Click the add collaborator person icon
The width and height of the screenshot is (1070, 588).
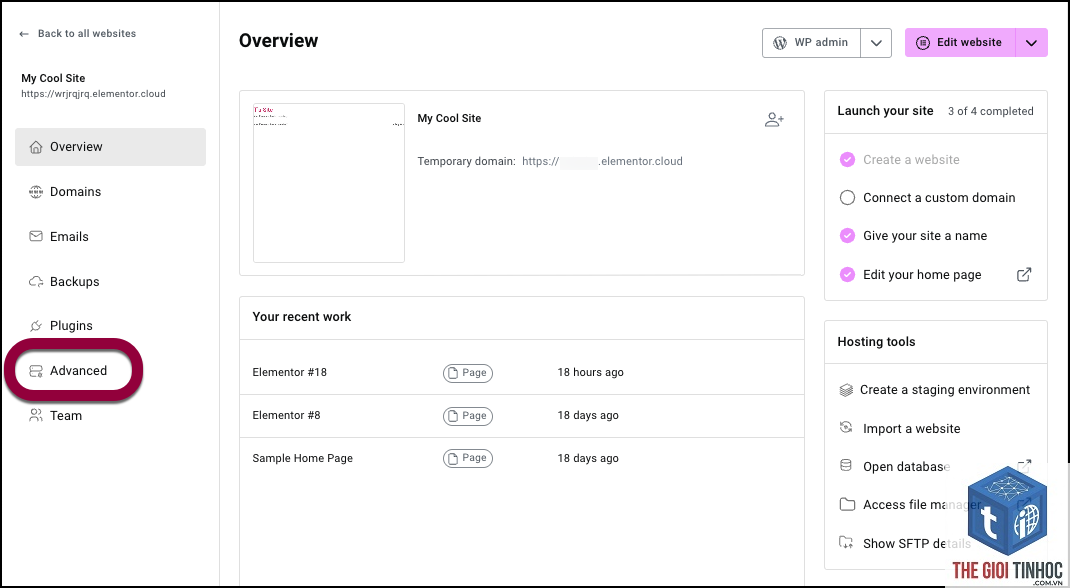(x=774, y=120)
